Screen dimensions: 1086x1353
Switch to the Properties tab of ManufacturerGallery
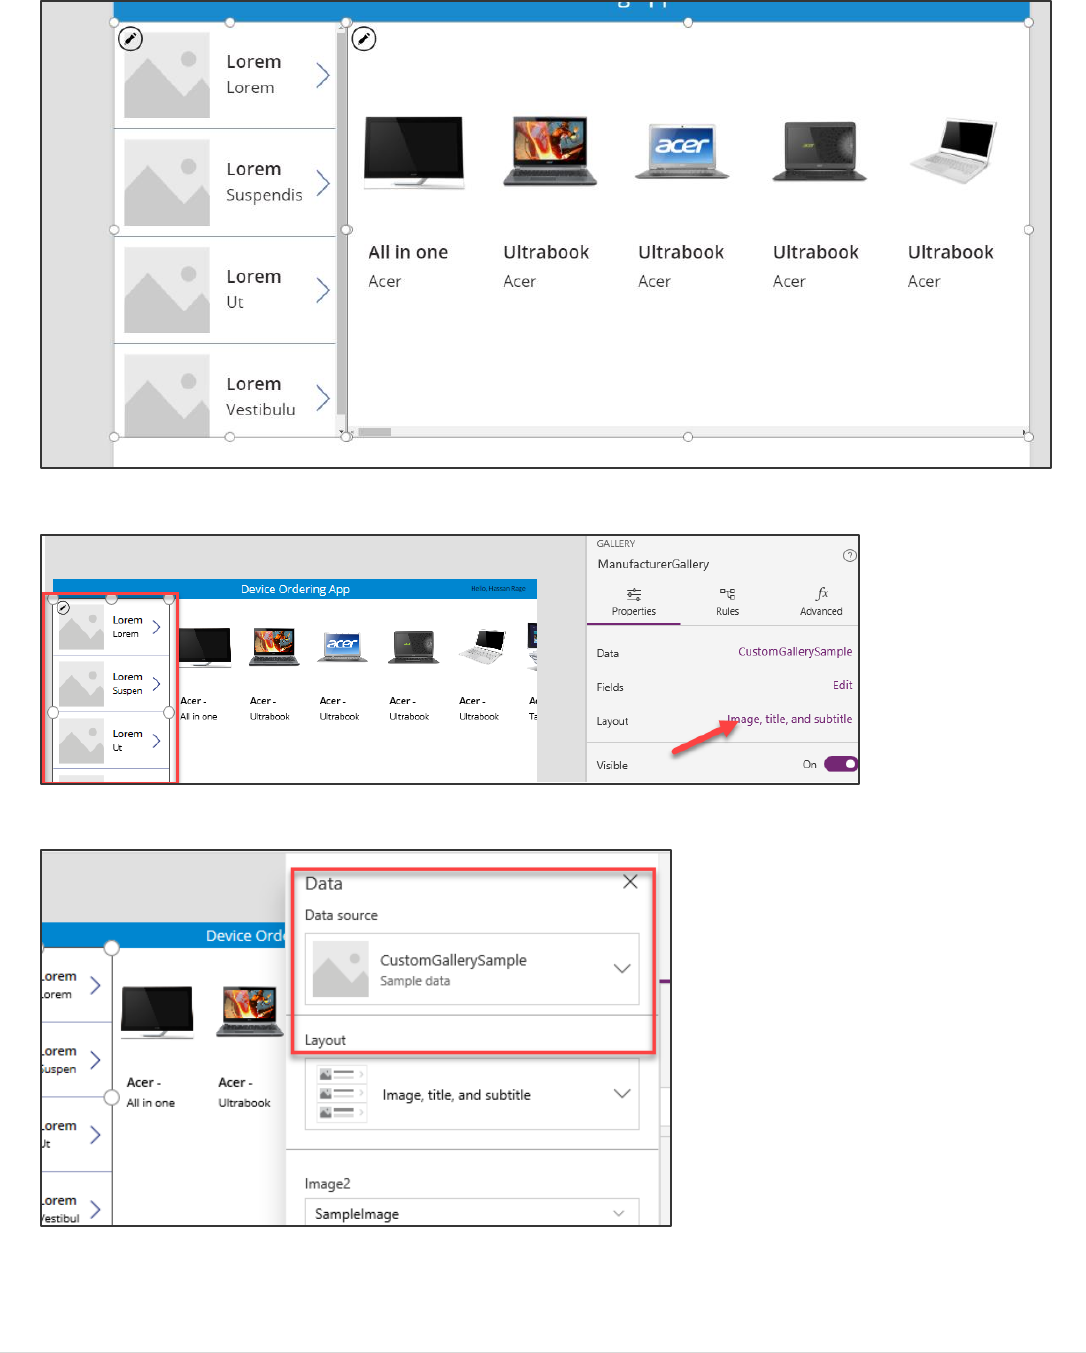pyautogui.click(x=634, y=603)
